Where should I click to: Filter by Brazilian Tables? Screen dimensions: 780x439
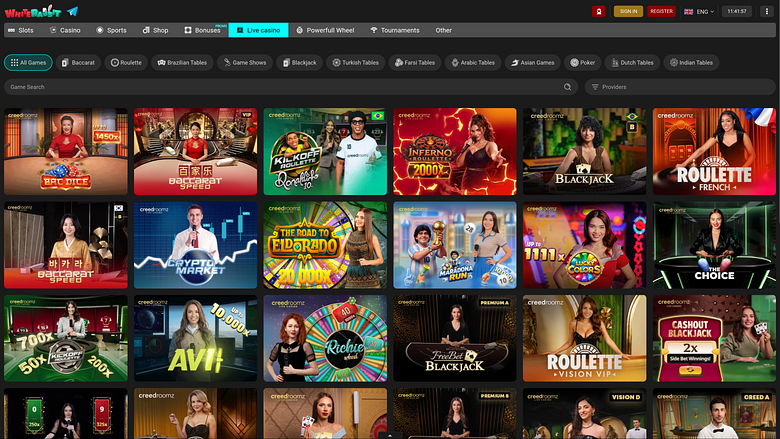pos(183,63)
